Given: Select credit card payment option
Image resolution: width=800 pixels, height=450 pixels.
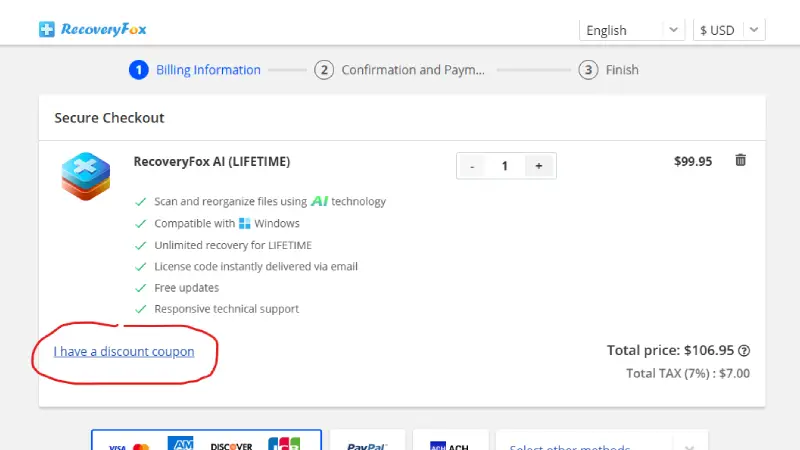Looking at the screenshot, I should [206, 442].
